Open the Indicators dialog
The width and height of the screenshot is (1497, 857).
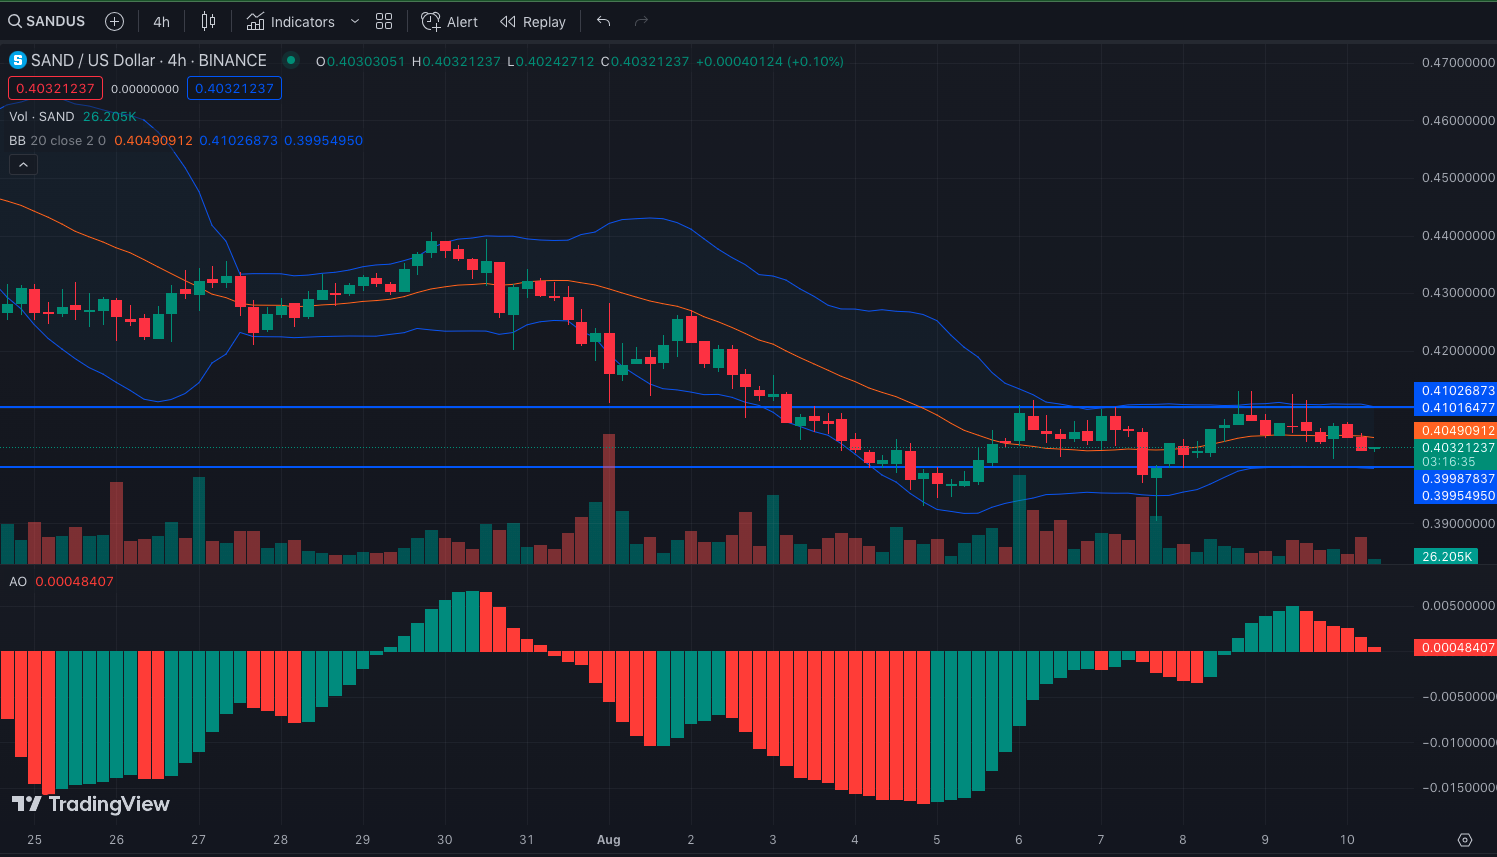point(291,21)
